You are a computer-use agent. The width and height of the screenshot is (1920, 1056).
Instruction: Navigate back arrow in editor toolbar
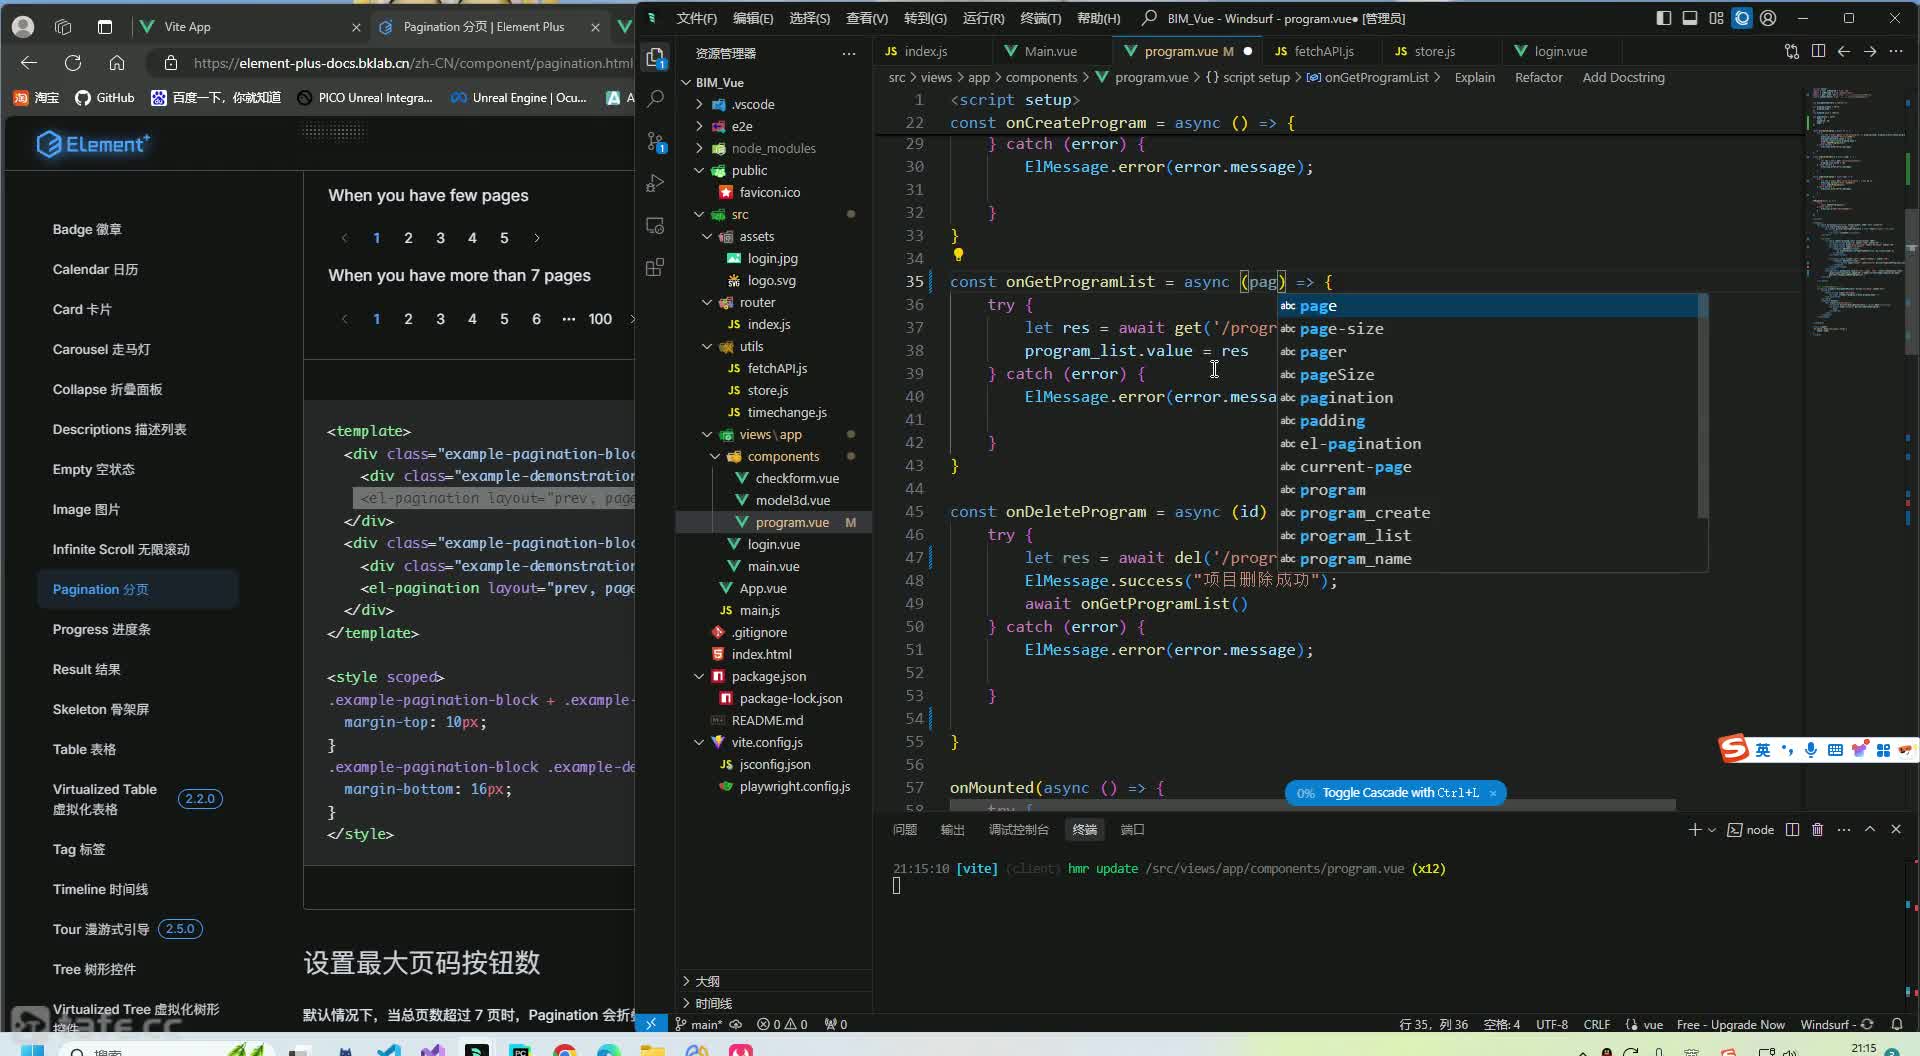click(x=1844, y=51)
